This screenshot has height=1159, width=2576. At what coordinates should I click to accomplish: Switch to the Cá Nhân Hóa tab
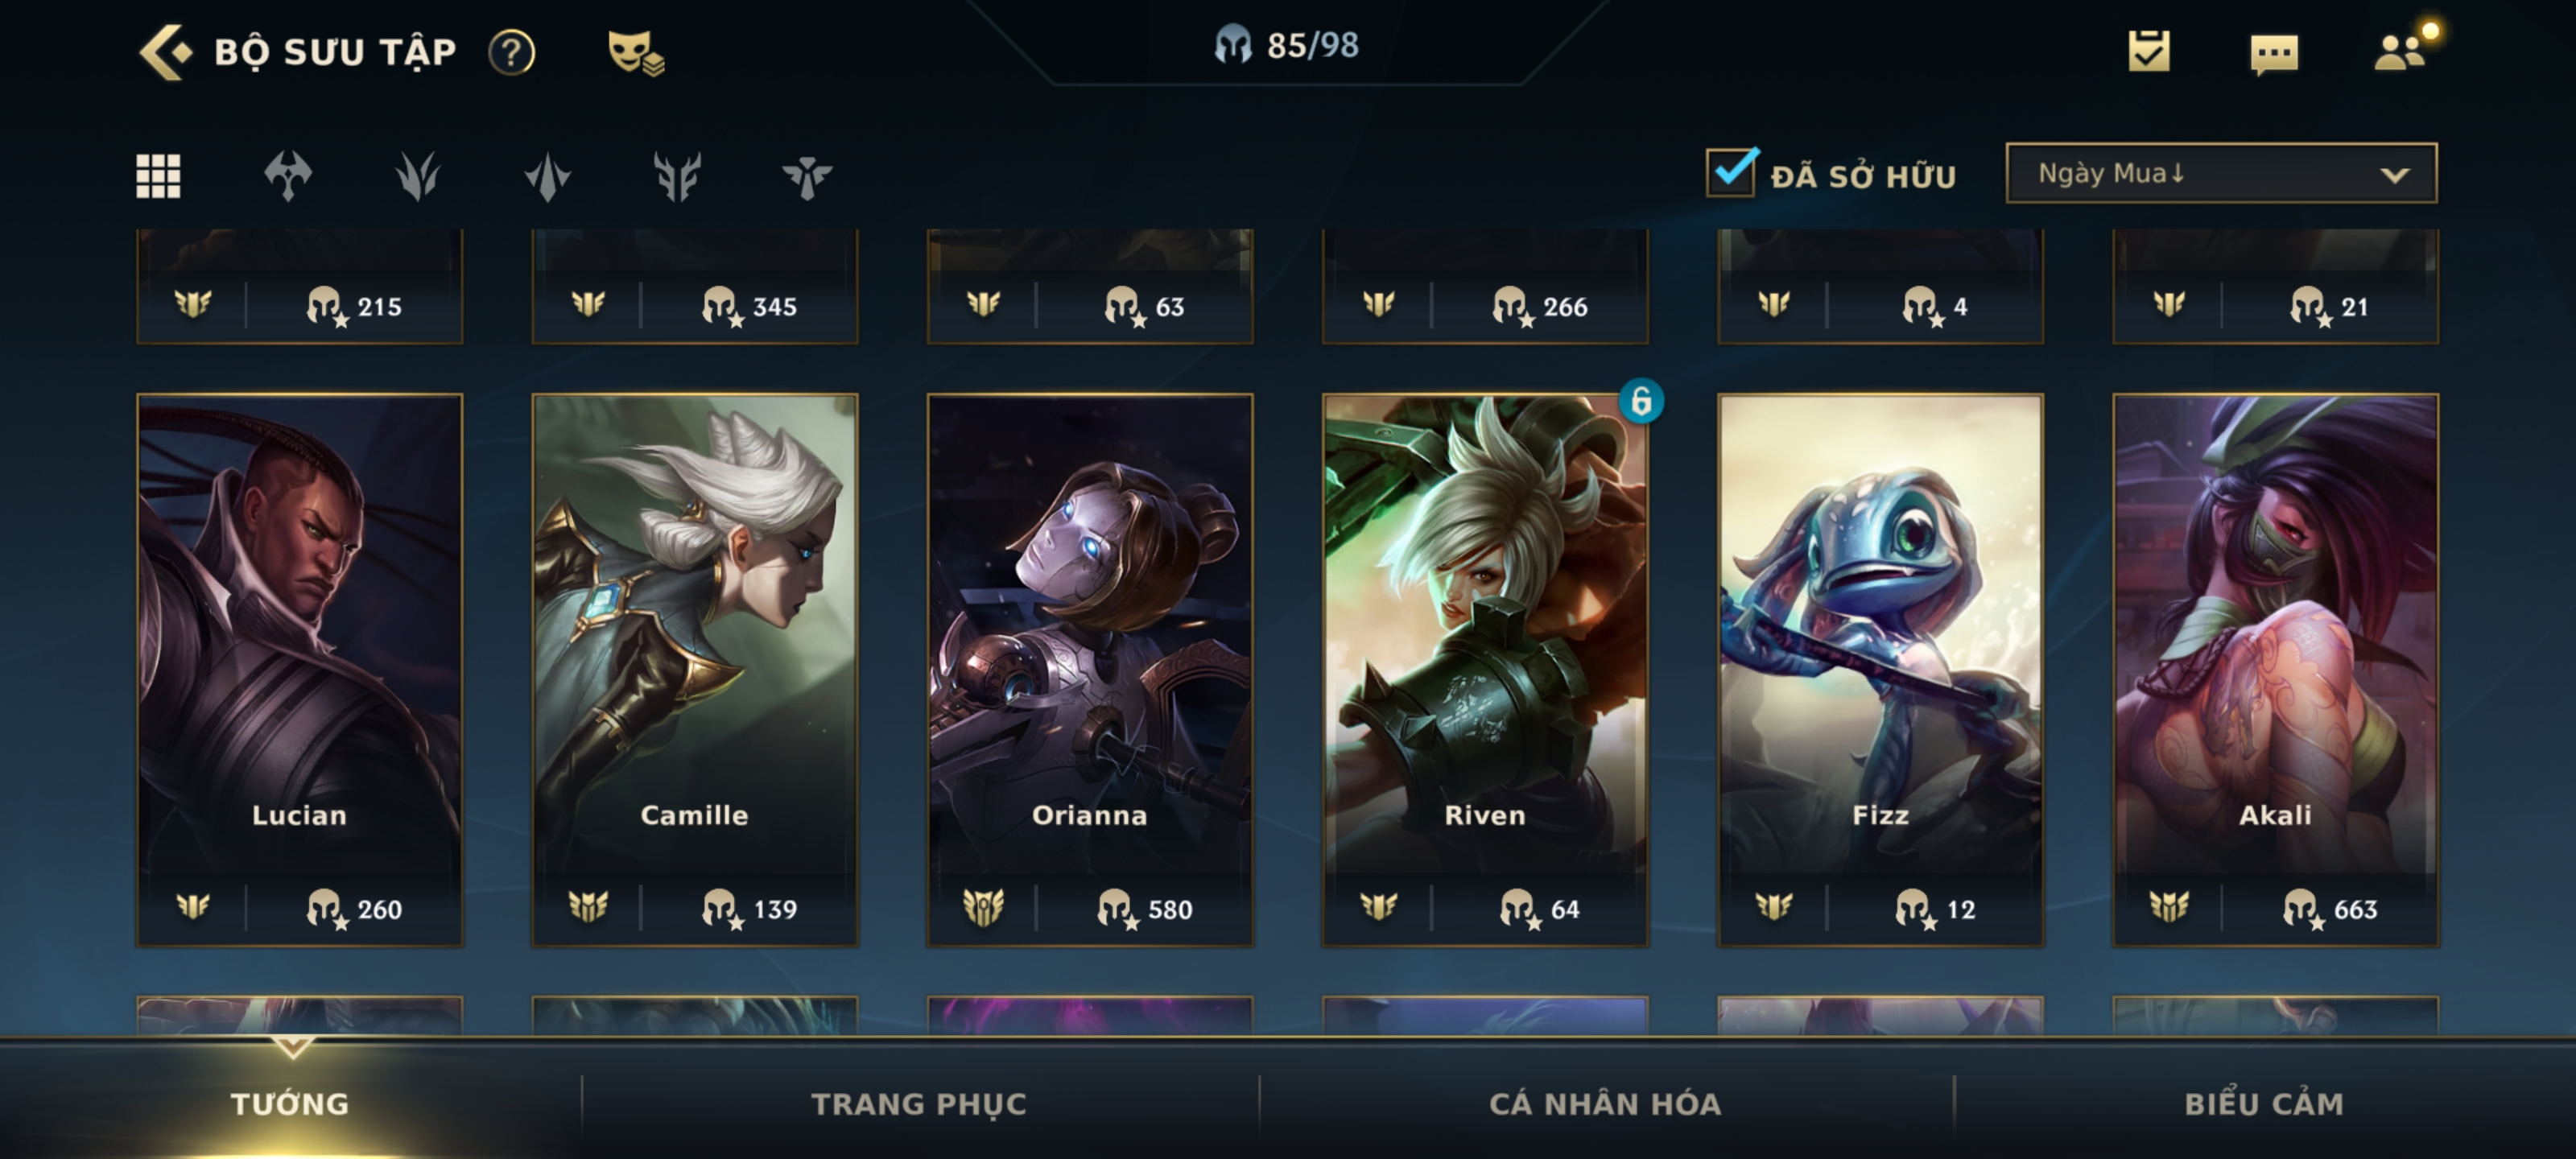click(x=1604, y=1103)
